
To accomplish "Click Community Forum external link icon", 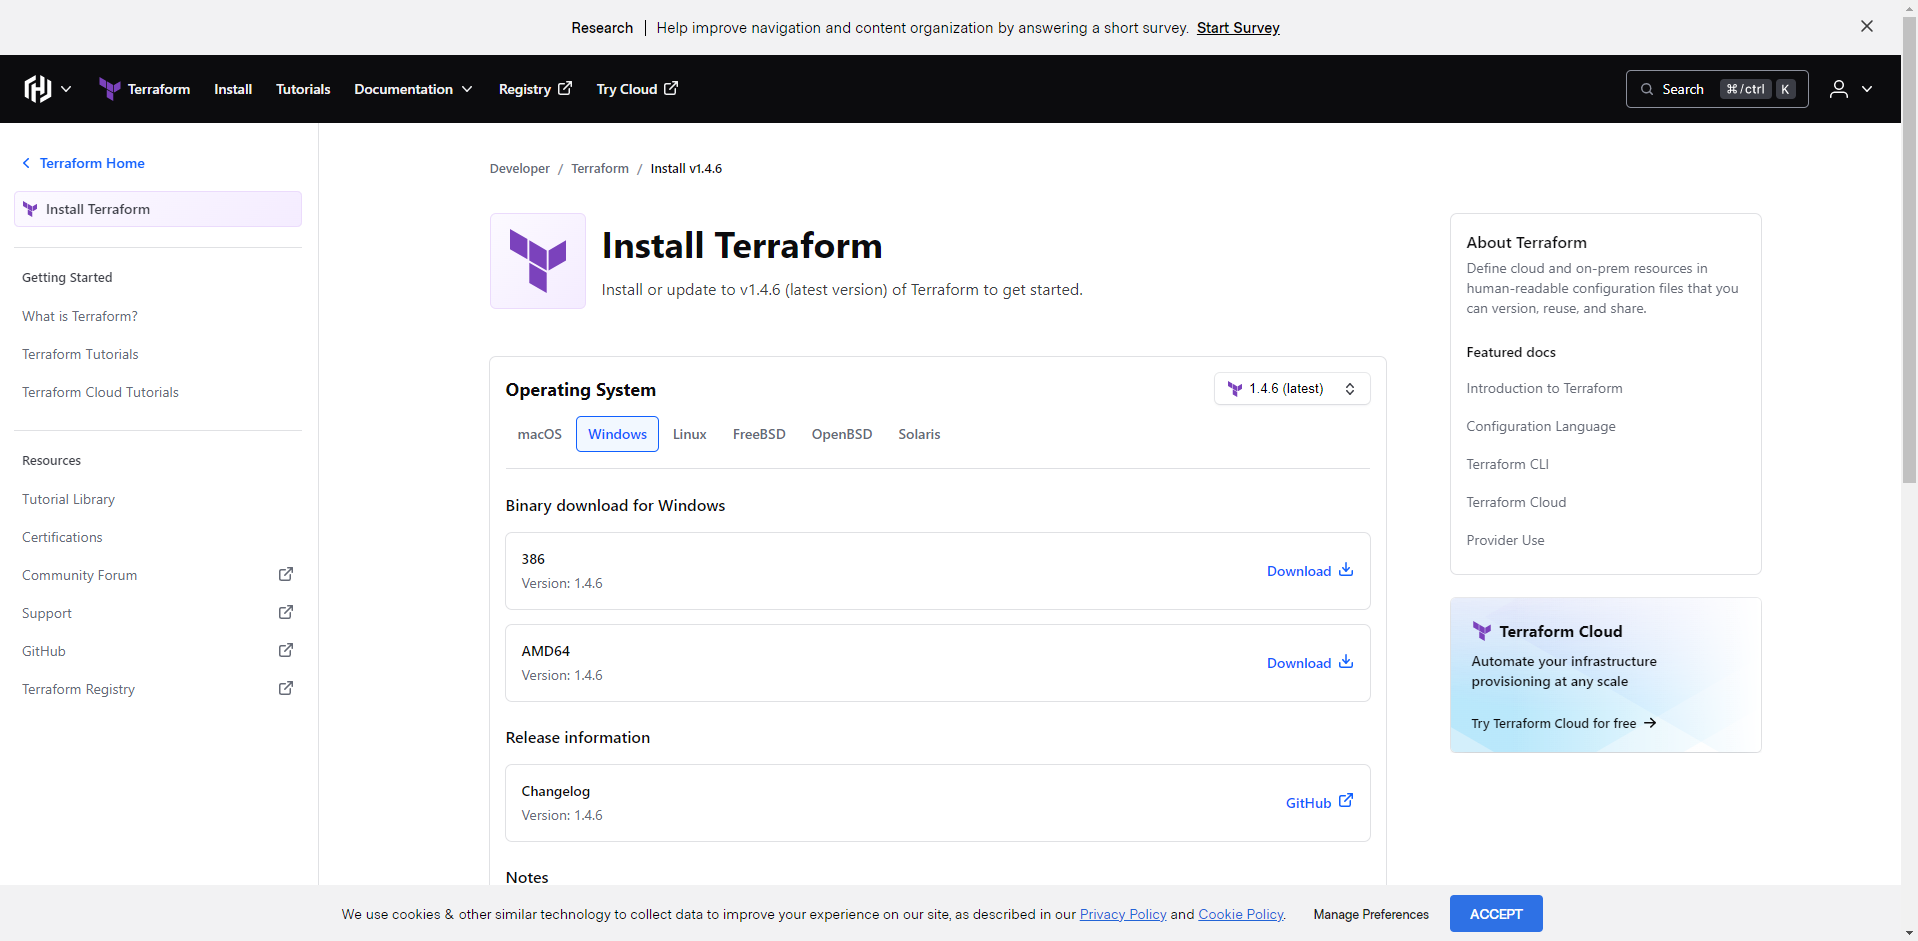I will 286,574.
